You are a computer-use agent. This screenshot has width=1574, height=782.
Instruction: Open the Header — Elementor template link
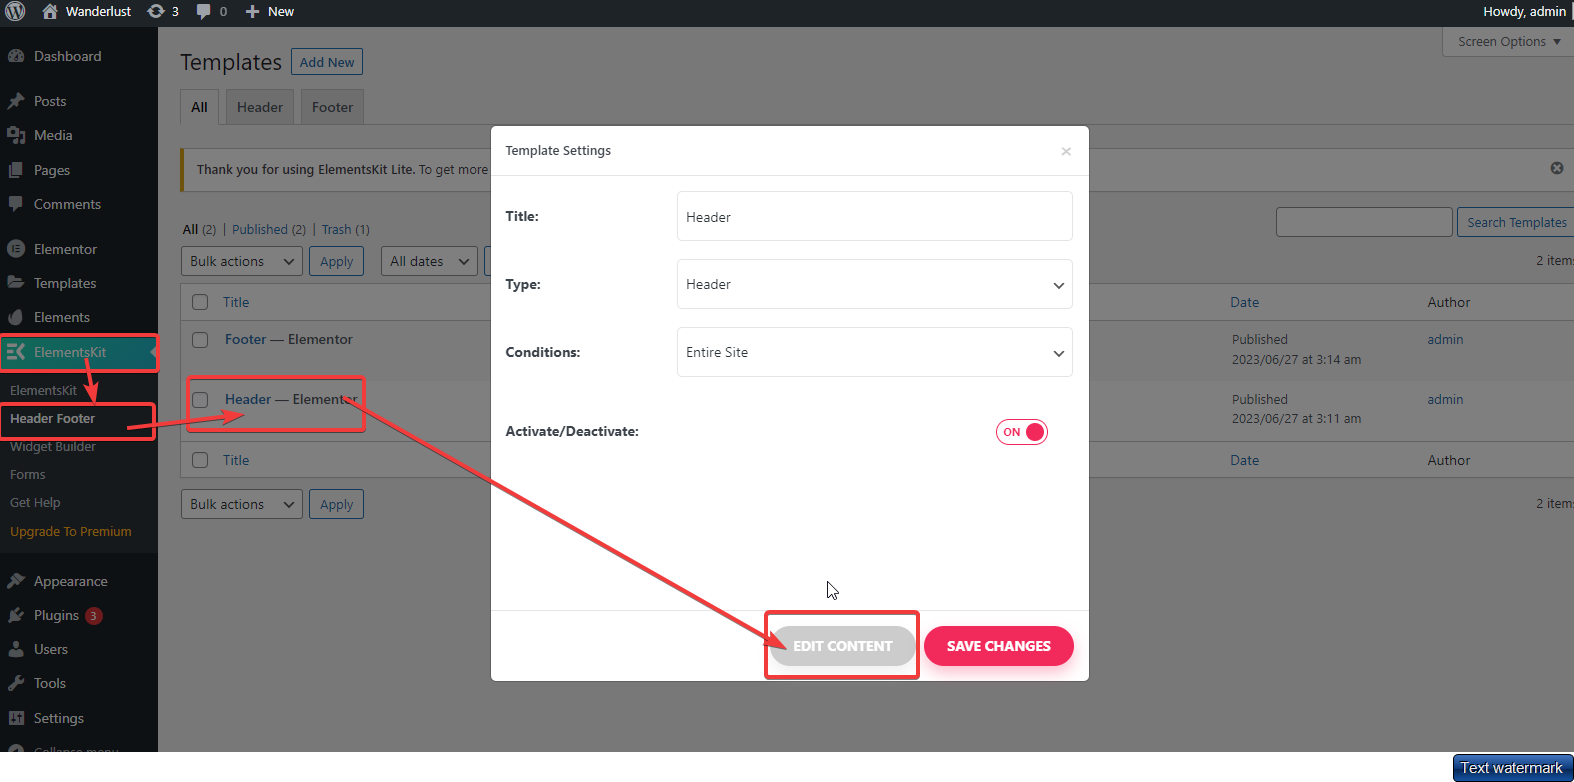291,400
